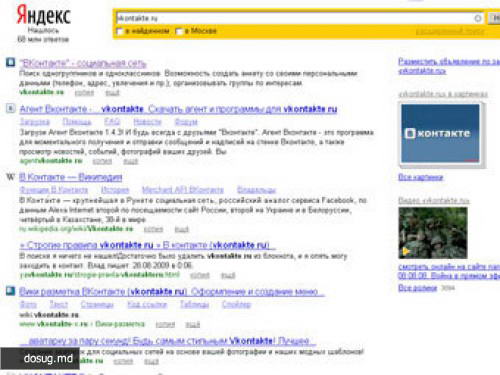Image resolution: width=500 pixels, height=375 pixels.
Task: Open the 'Функции В Контакте' sitelink
Action: tap(54, 190)
